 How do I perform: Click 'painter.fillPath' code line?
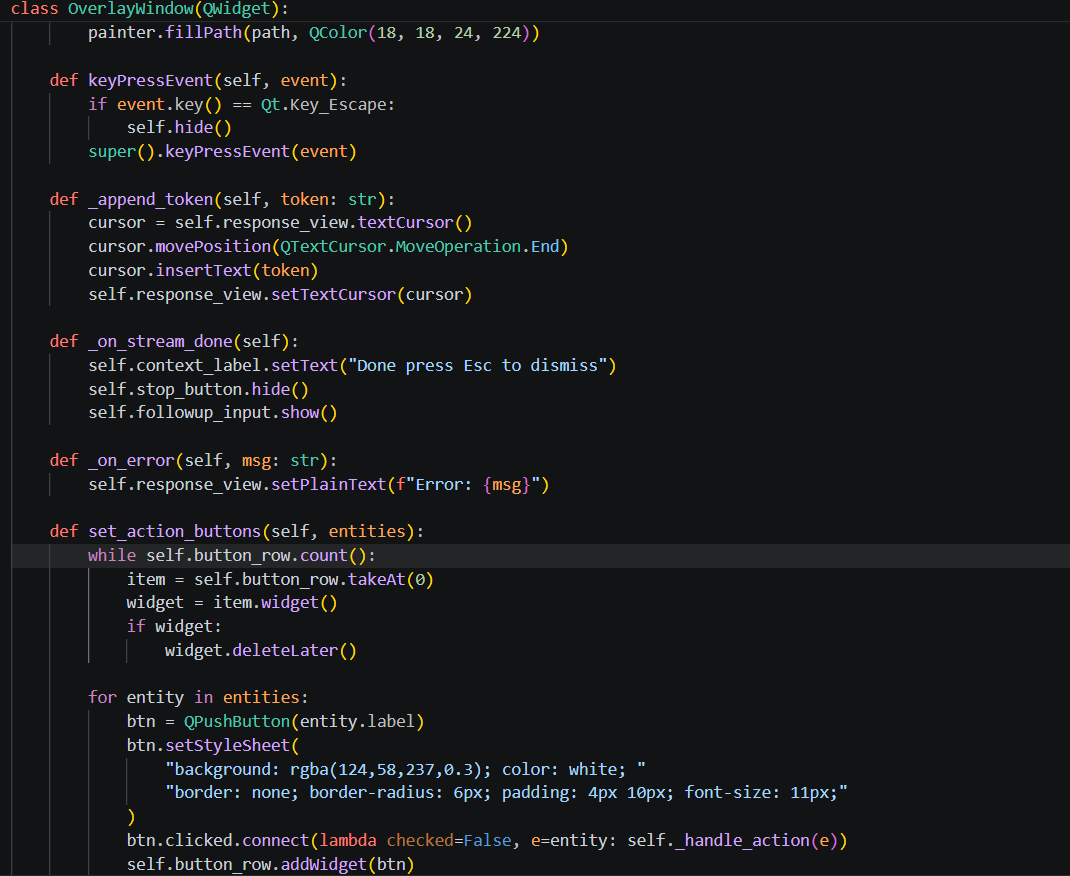pos(313,33)
